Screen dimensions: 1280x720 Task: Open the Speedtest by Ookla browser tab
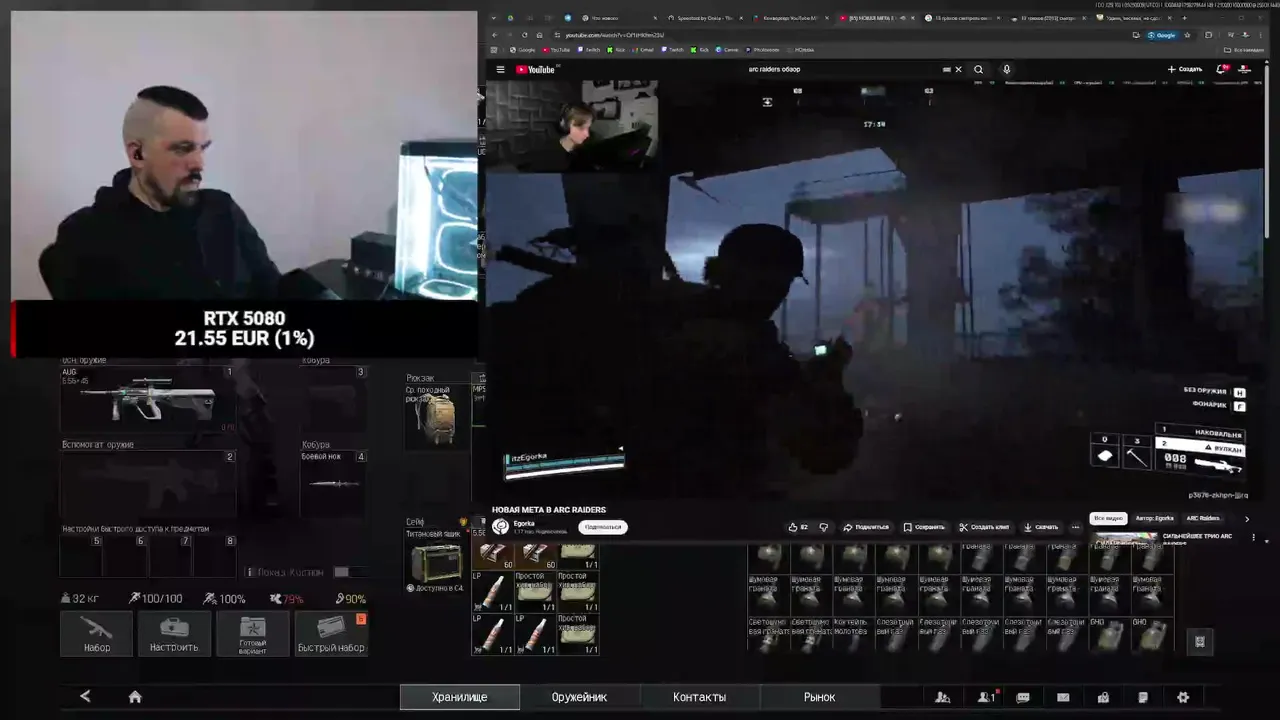(x=704, y=18)
